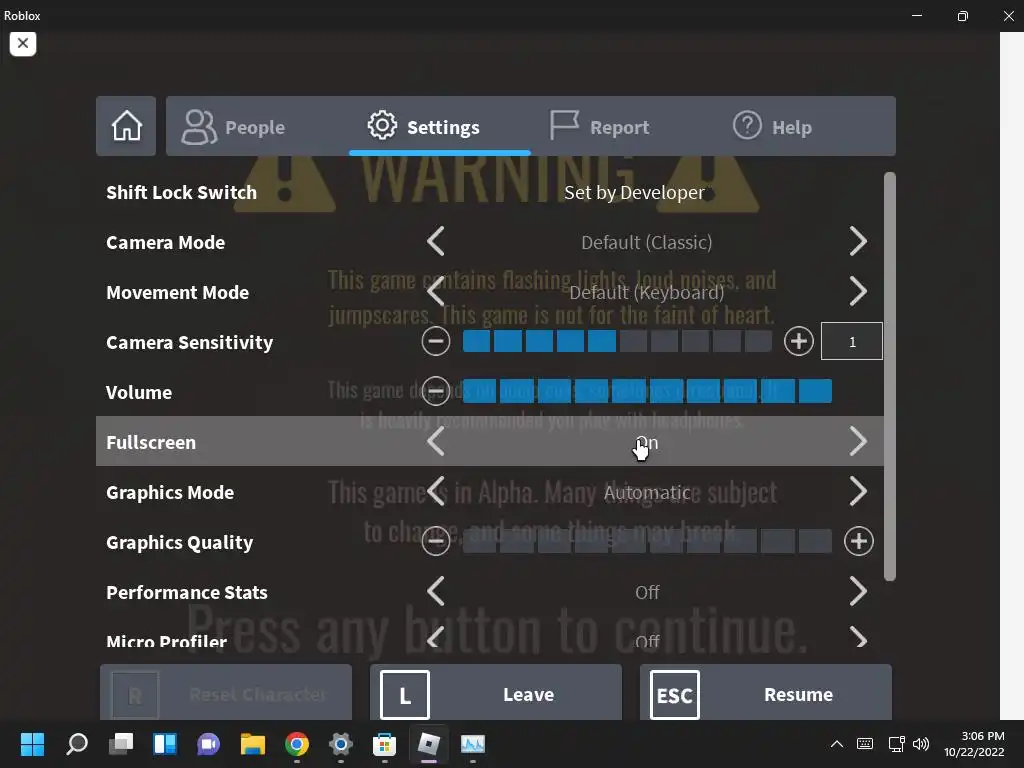Set Camera Sensitivity slider to last segment
Image resolution: width=1024 pixels, height=768 pixels.
758,341
